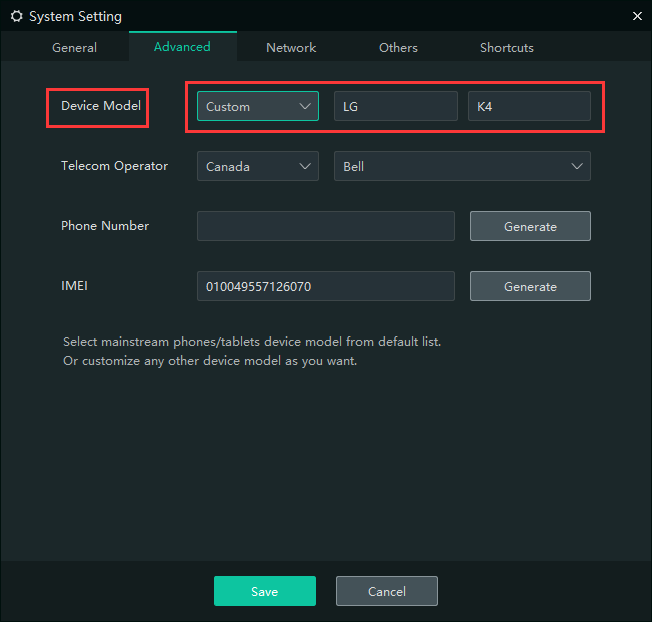Click the LG manufacturer input field
Image resolution: width=652 pixels, height=622 pixels.
pyautogui.click(x=395, y=106)
